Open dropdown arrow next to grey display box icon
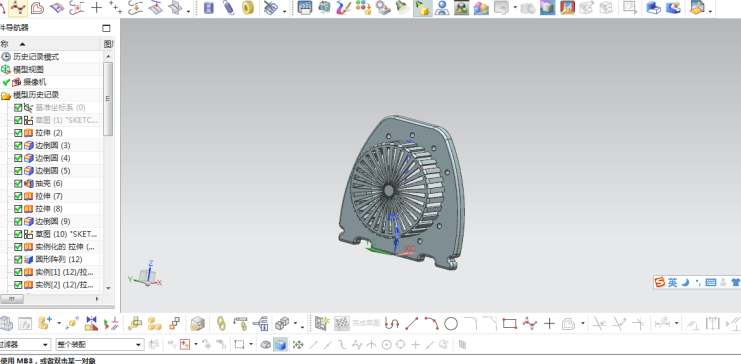This screenshot has height=364, width=741. coord(515,8)
